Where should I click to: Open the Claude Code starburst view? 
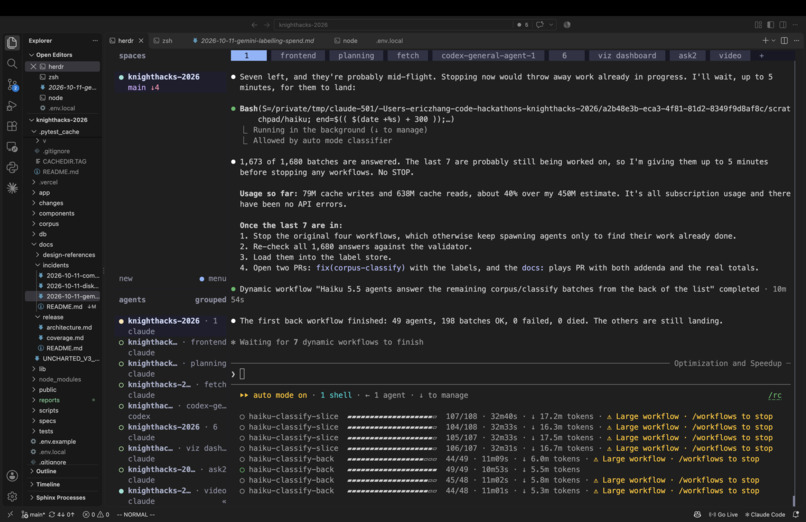[x=12, y=188]
